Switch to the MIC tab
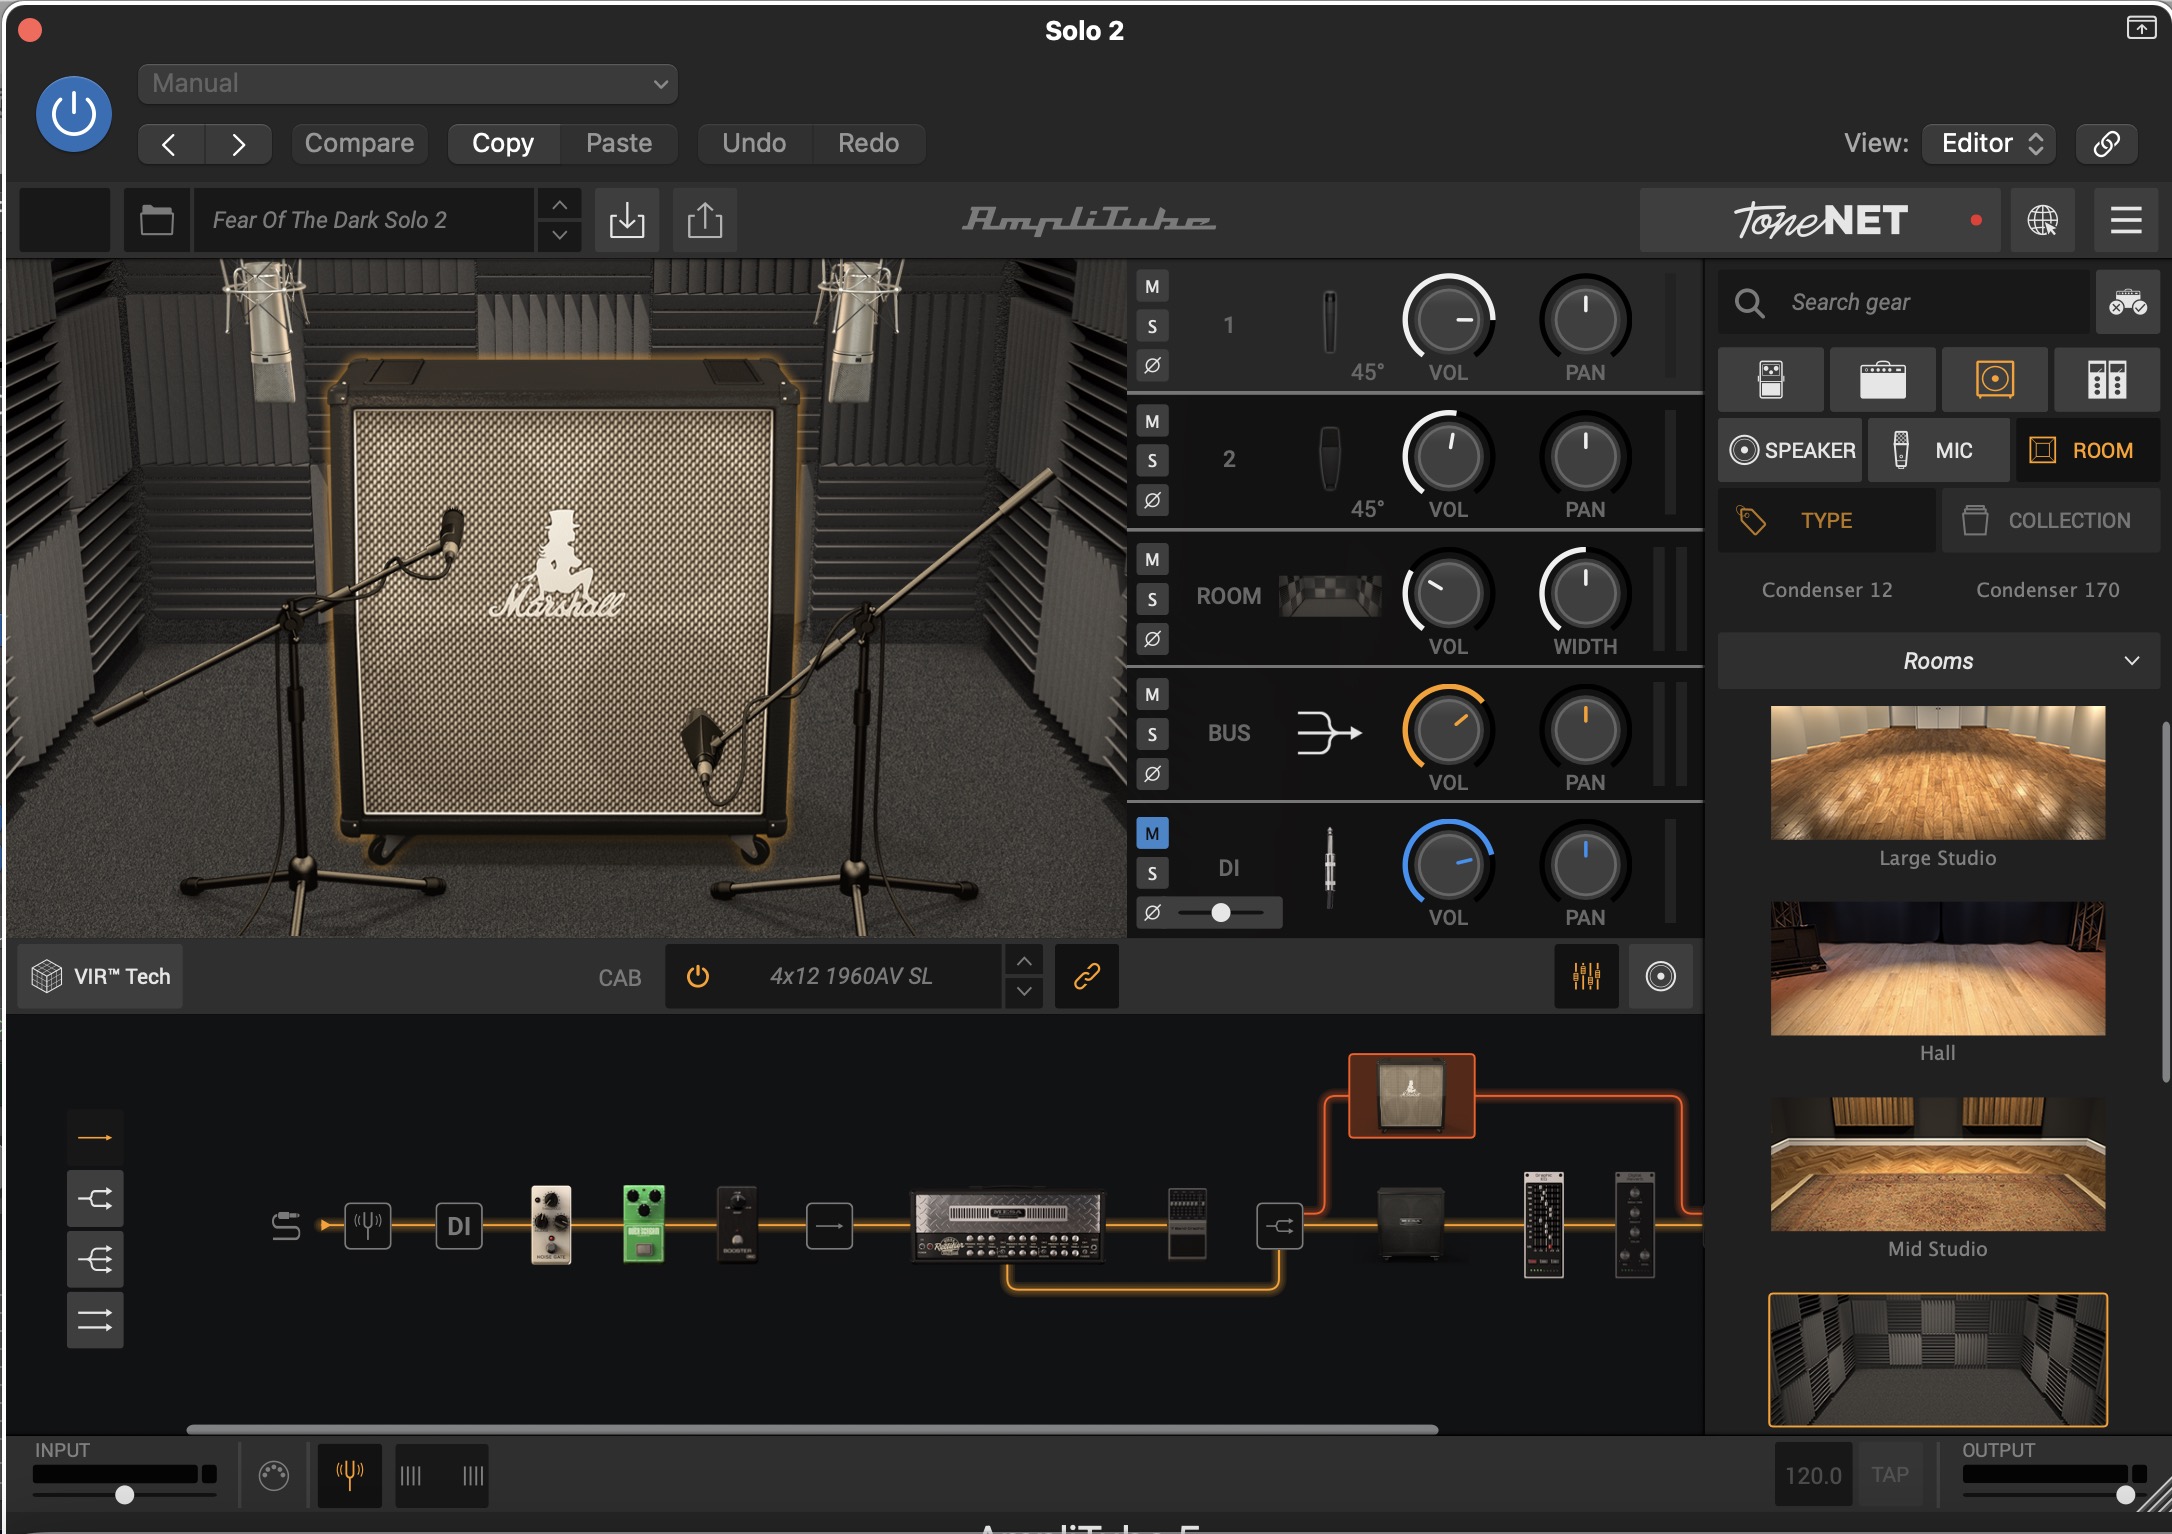Screen dimensions: 2172x1534 pos(1939,450)
